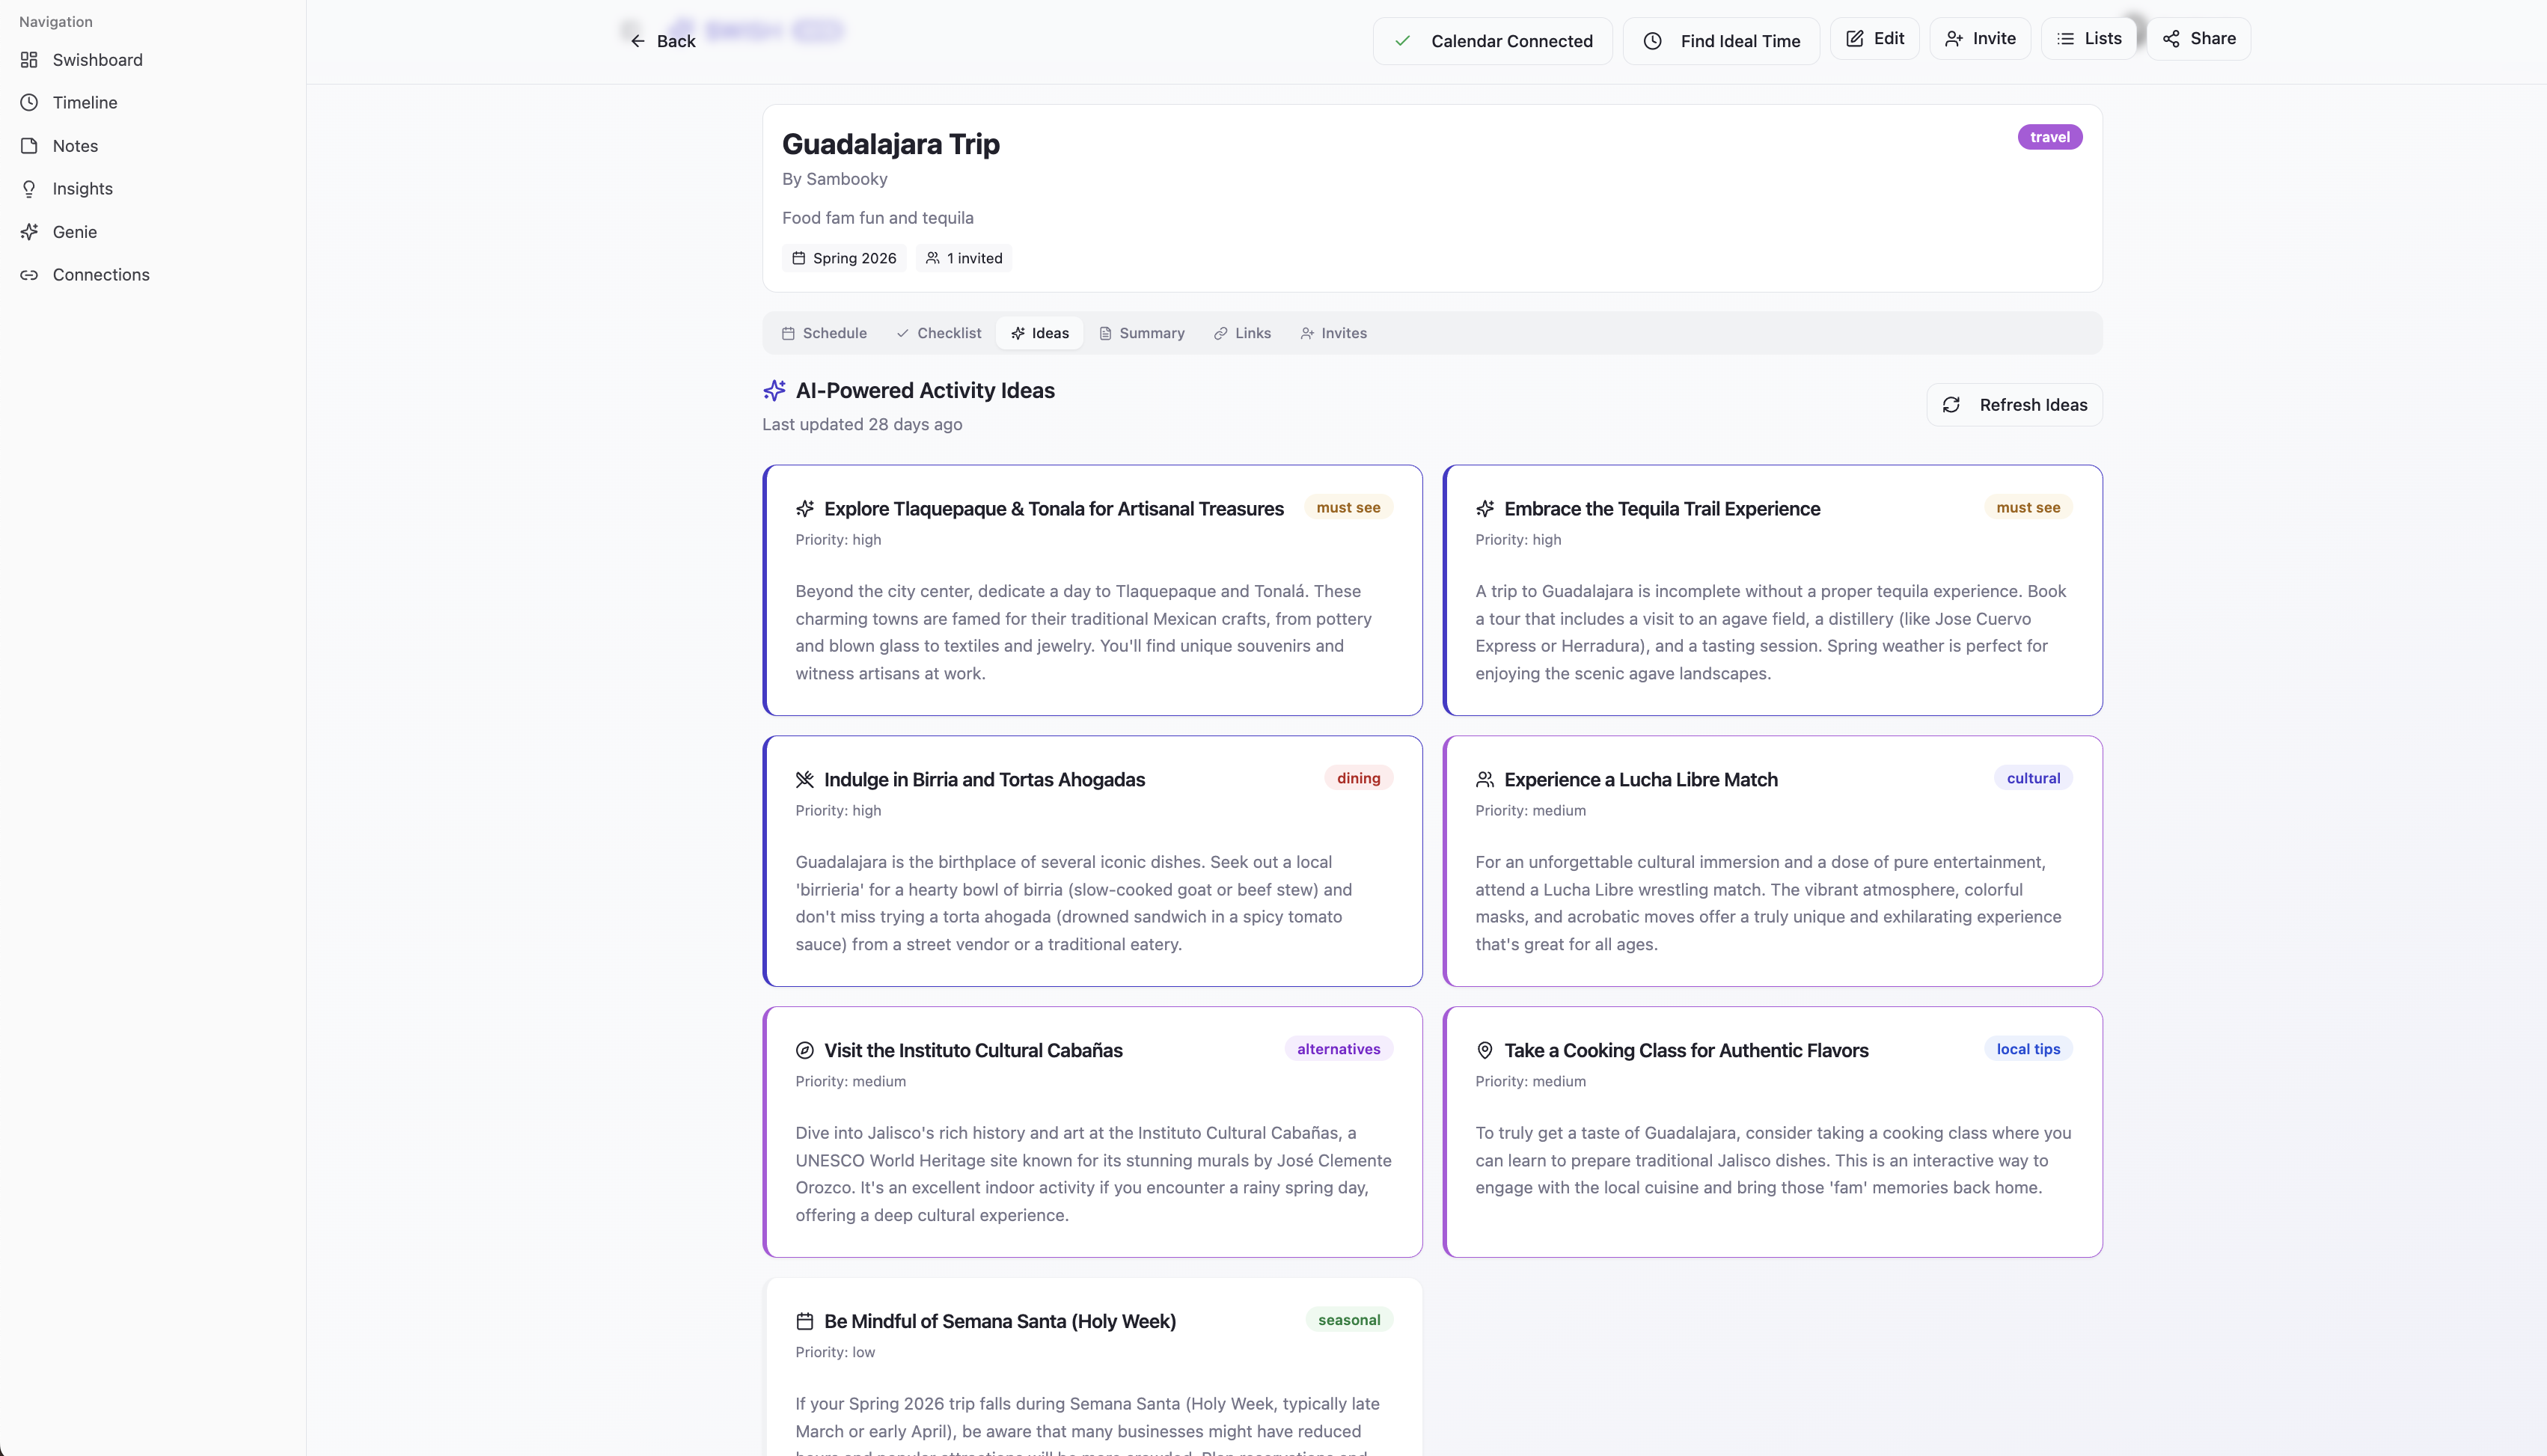Click the Notes sidebar icon
2547x1456 pixels.
[30, 146]
